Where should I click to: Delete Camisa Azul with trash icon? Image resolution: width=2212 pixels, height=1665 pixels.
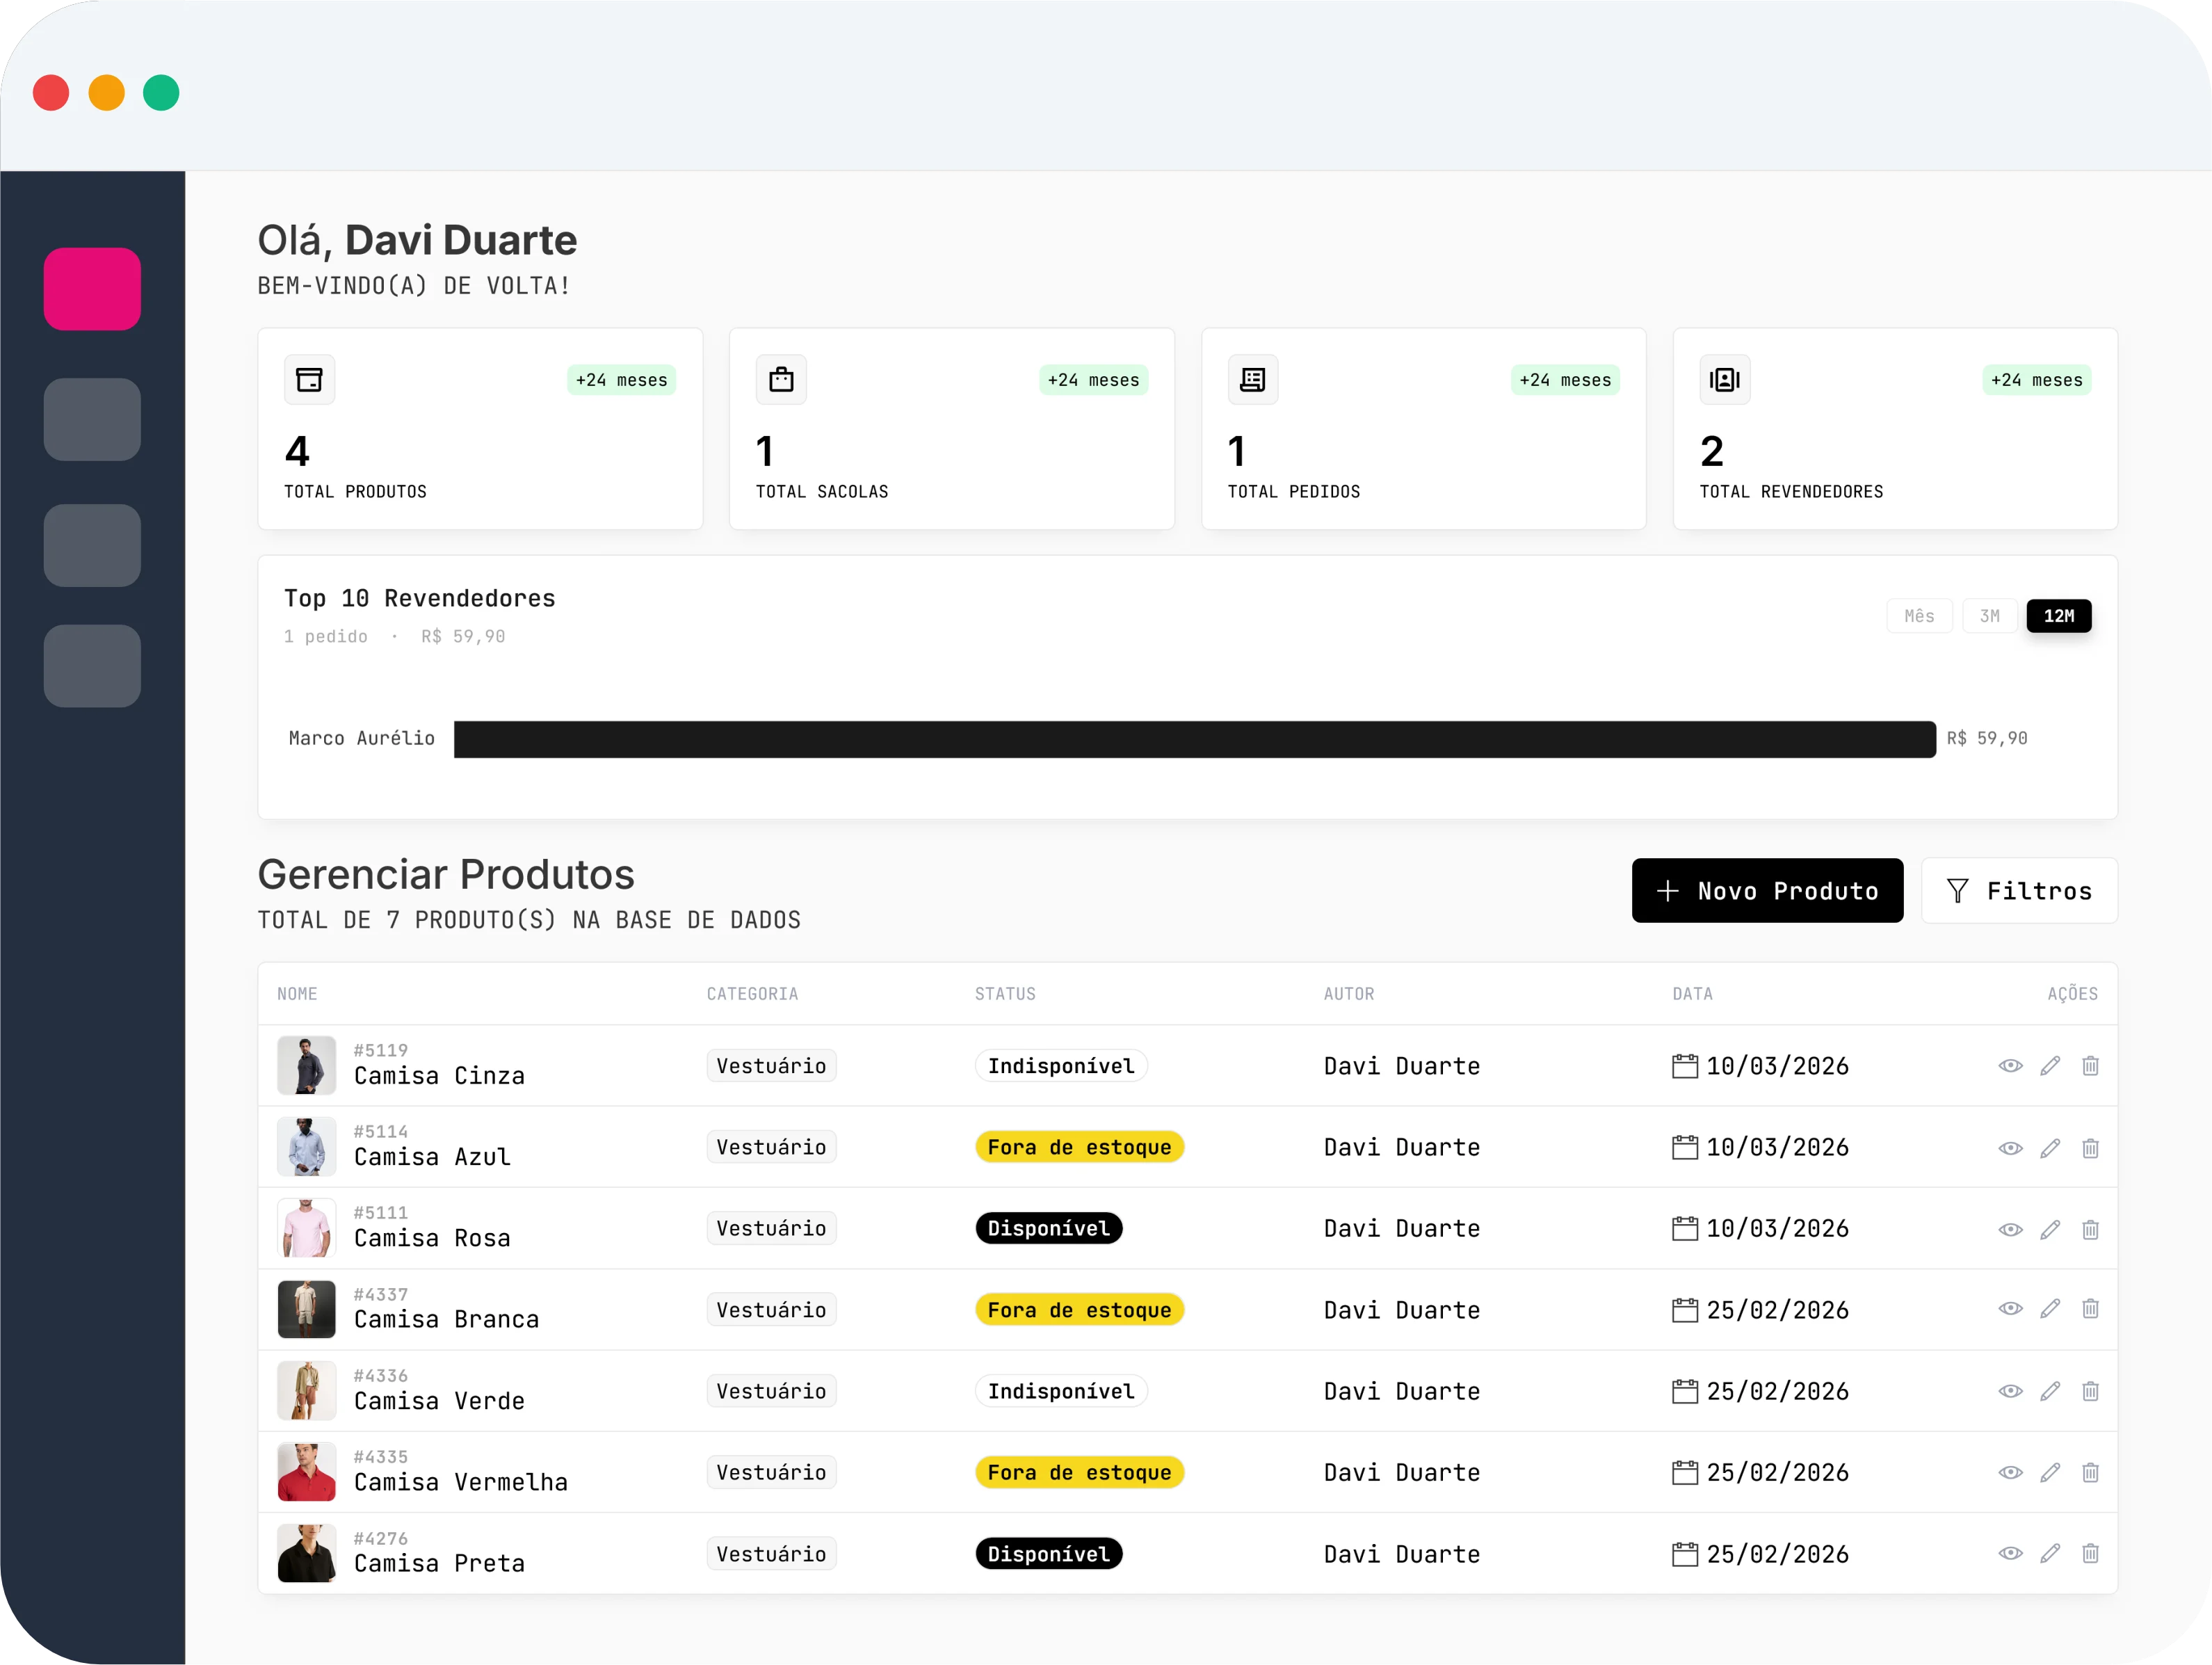[2090, 1148]
